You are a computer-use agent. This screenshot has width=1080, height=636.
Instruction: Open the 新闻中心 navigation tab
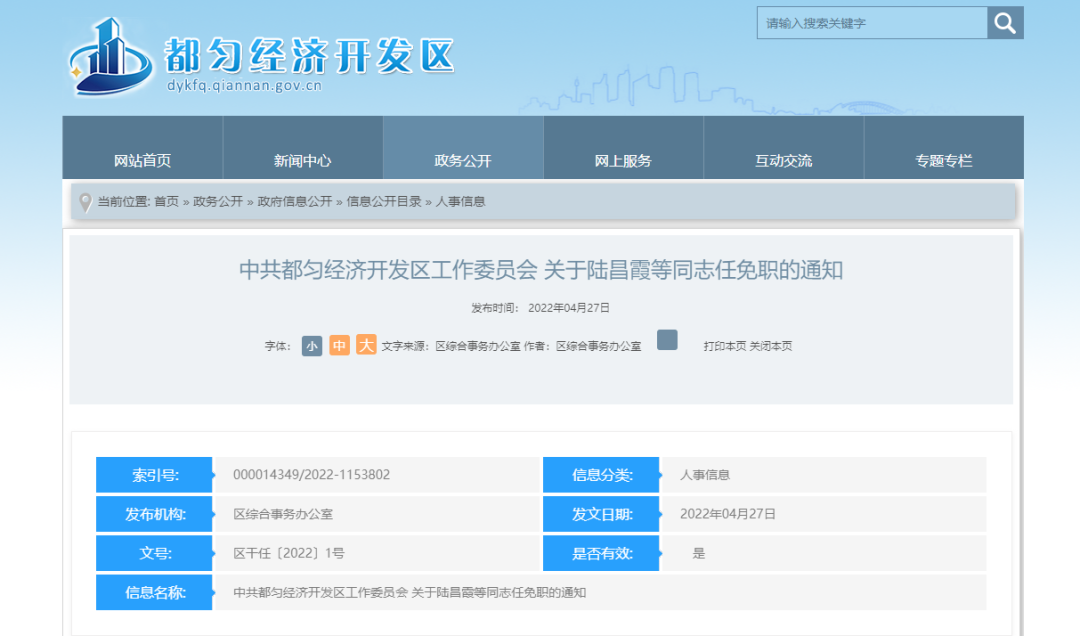point(302,160)
